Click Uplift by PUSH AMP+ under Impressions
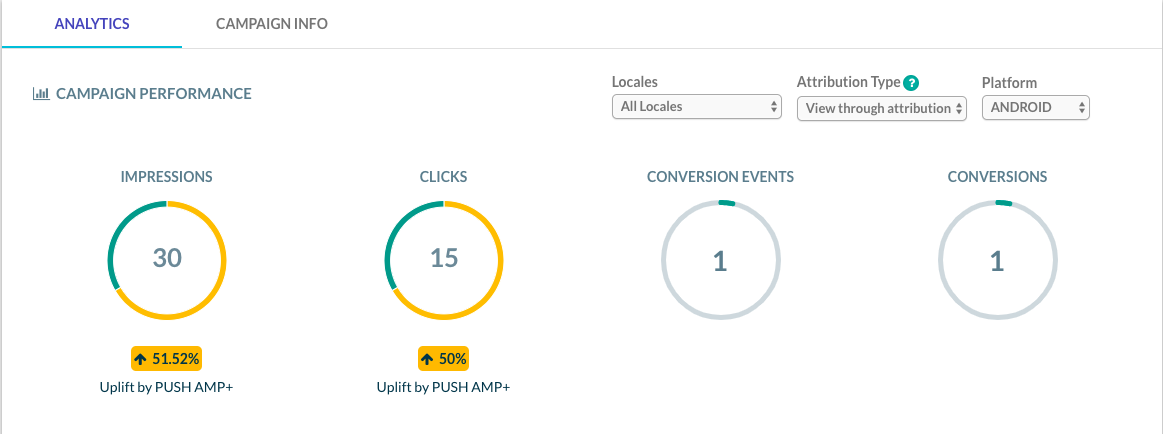This screenshot has width=1163, height=434. pos(167,387)
